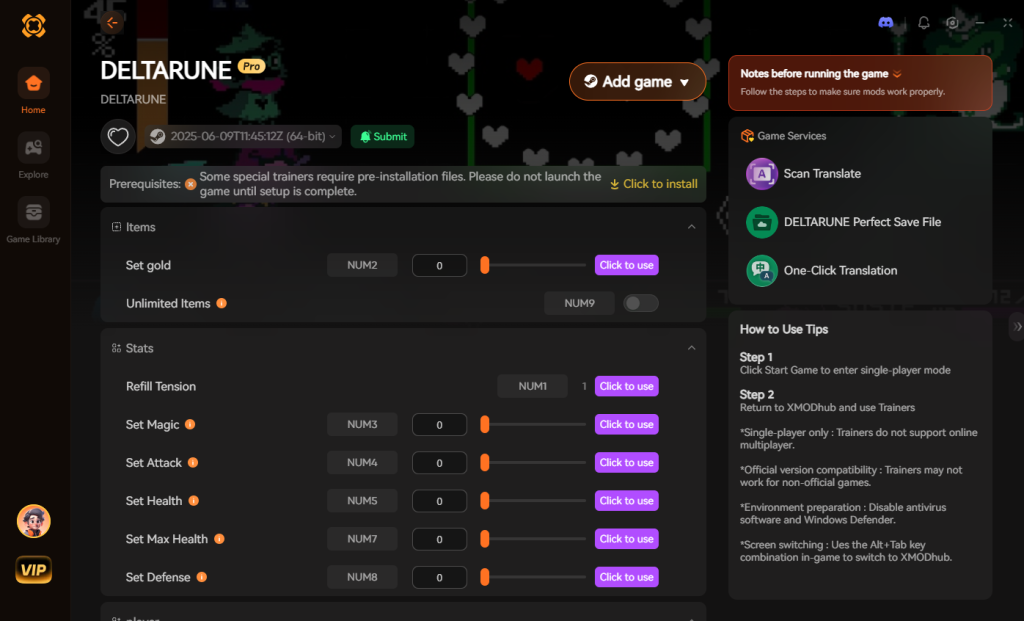1024x621 pixels.
Task: Click NUM2 hotkey for Set gold
Action: coord(362,265)
